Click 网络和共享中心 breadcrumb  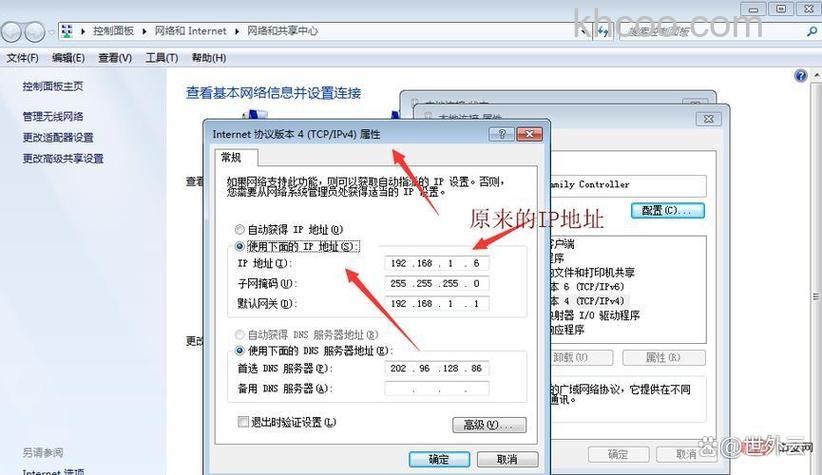tap(282, 31)
